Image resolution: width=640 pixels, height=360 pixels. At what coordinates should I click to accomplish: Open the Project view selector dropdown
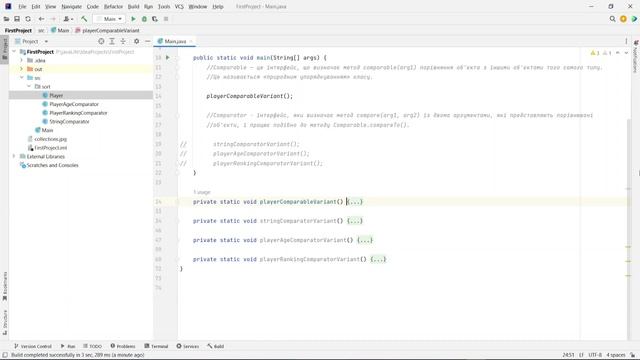(31, 41)
